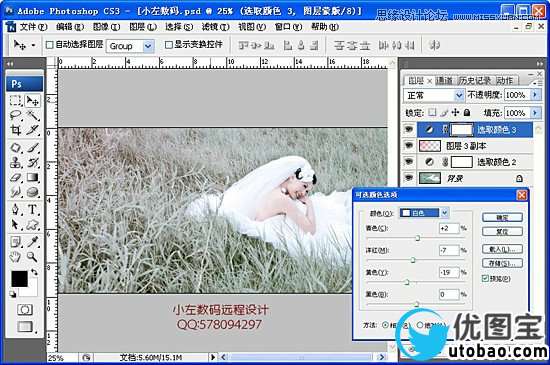Enable 显示变换控件 checkbox
This screenshot has height=365, width=550.
(x=169, y=45)
